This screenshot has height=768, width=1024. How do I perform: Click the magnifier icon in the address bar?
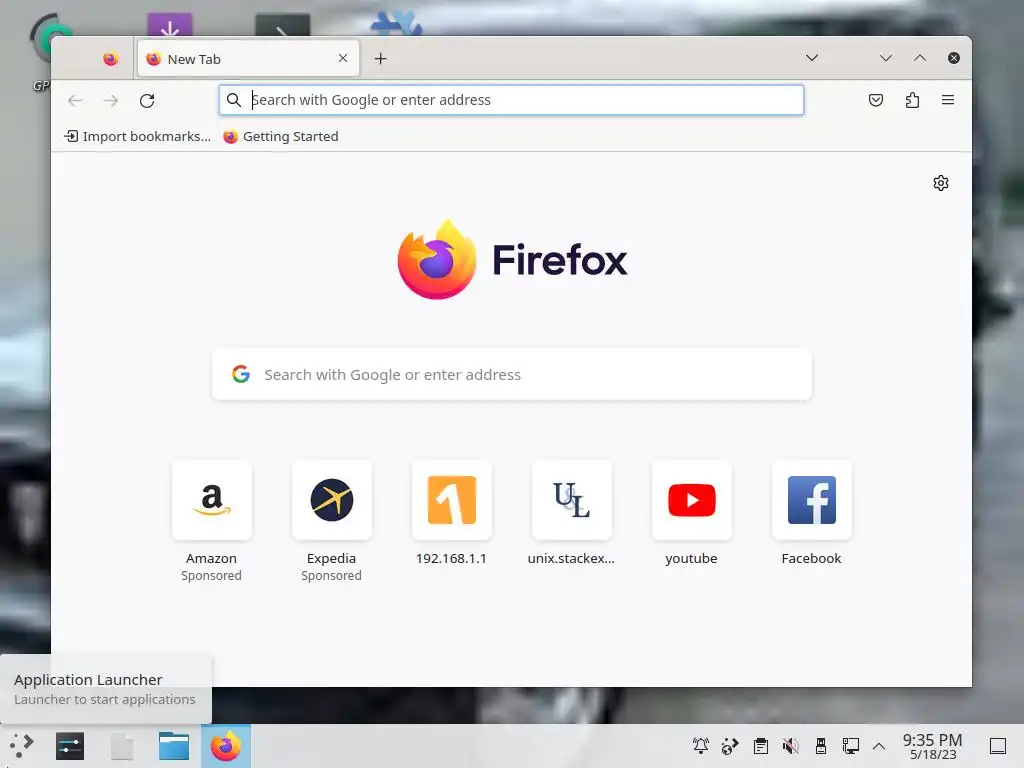234,100
